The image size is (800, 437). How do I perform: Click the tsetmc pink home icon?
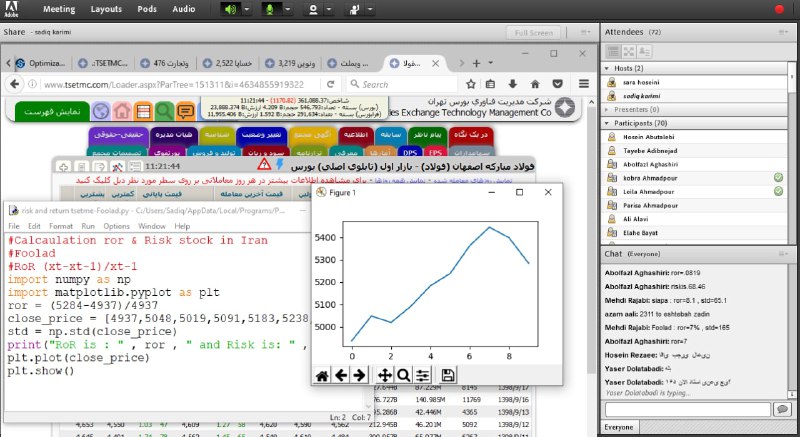tap(122, 111)
